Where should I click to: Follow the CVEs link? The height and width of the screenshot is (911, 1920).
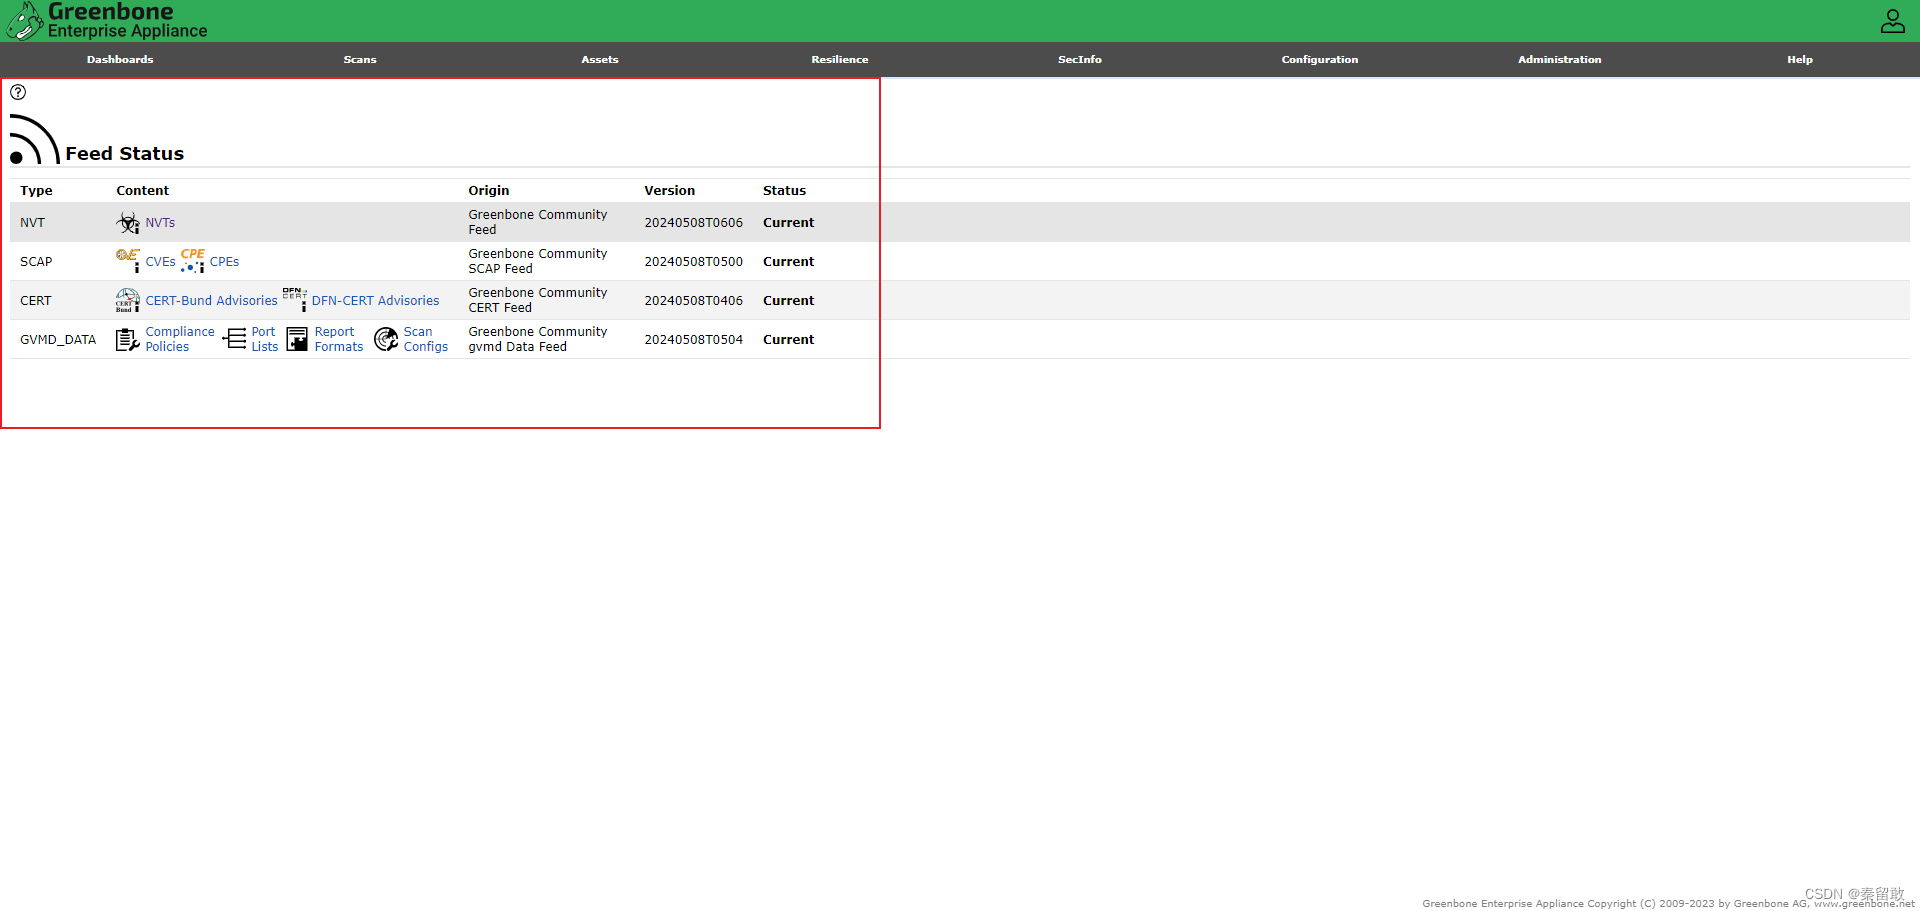(160, 262)
